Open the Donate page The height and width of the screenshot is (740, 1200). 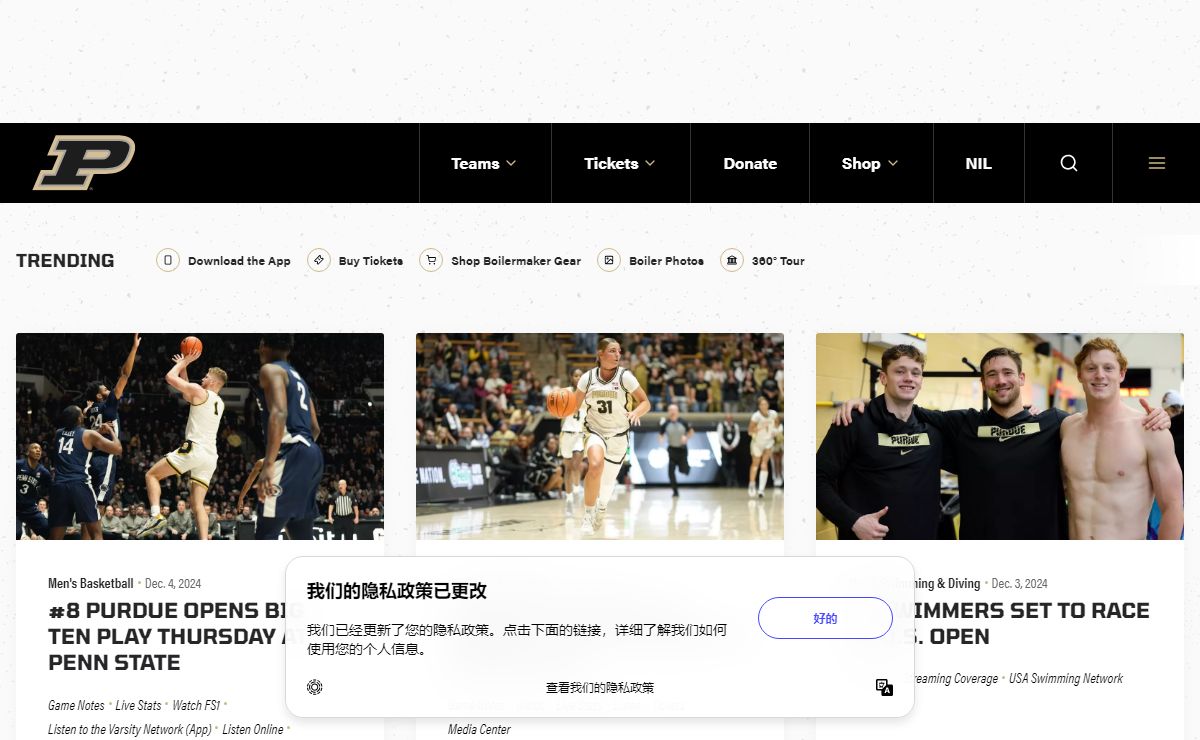click(750, 163)
